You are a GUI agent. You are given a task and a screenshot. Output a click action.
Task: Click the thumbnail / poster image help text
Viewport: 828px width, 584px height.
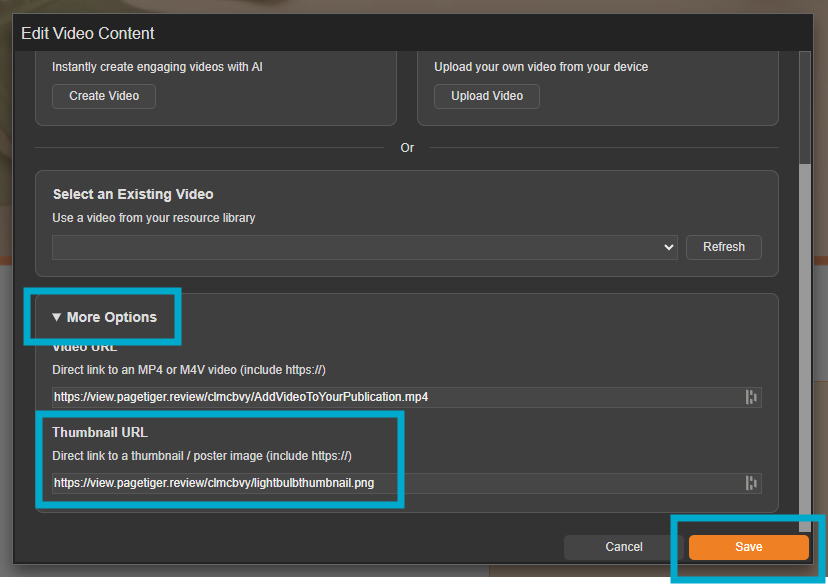tap(201, 456)
